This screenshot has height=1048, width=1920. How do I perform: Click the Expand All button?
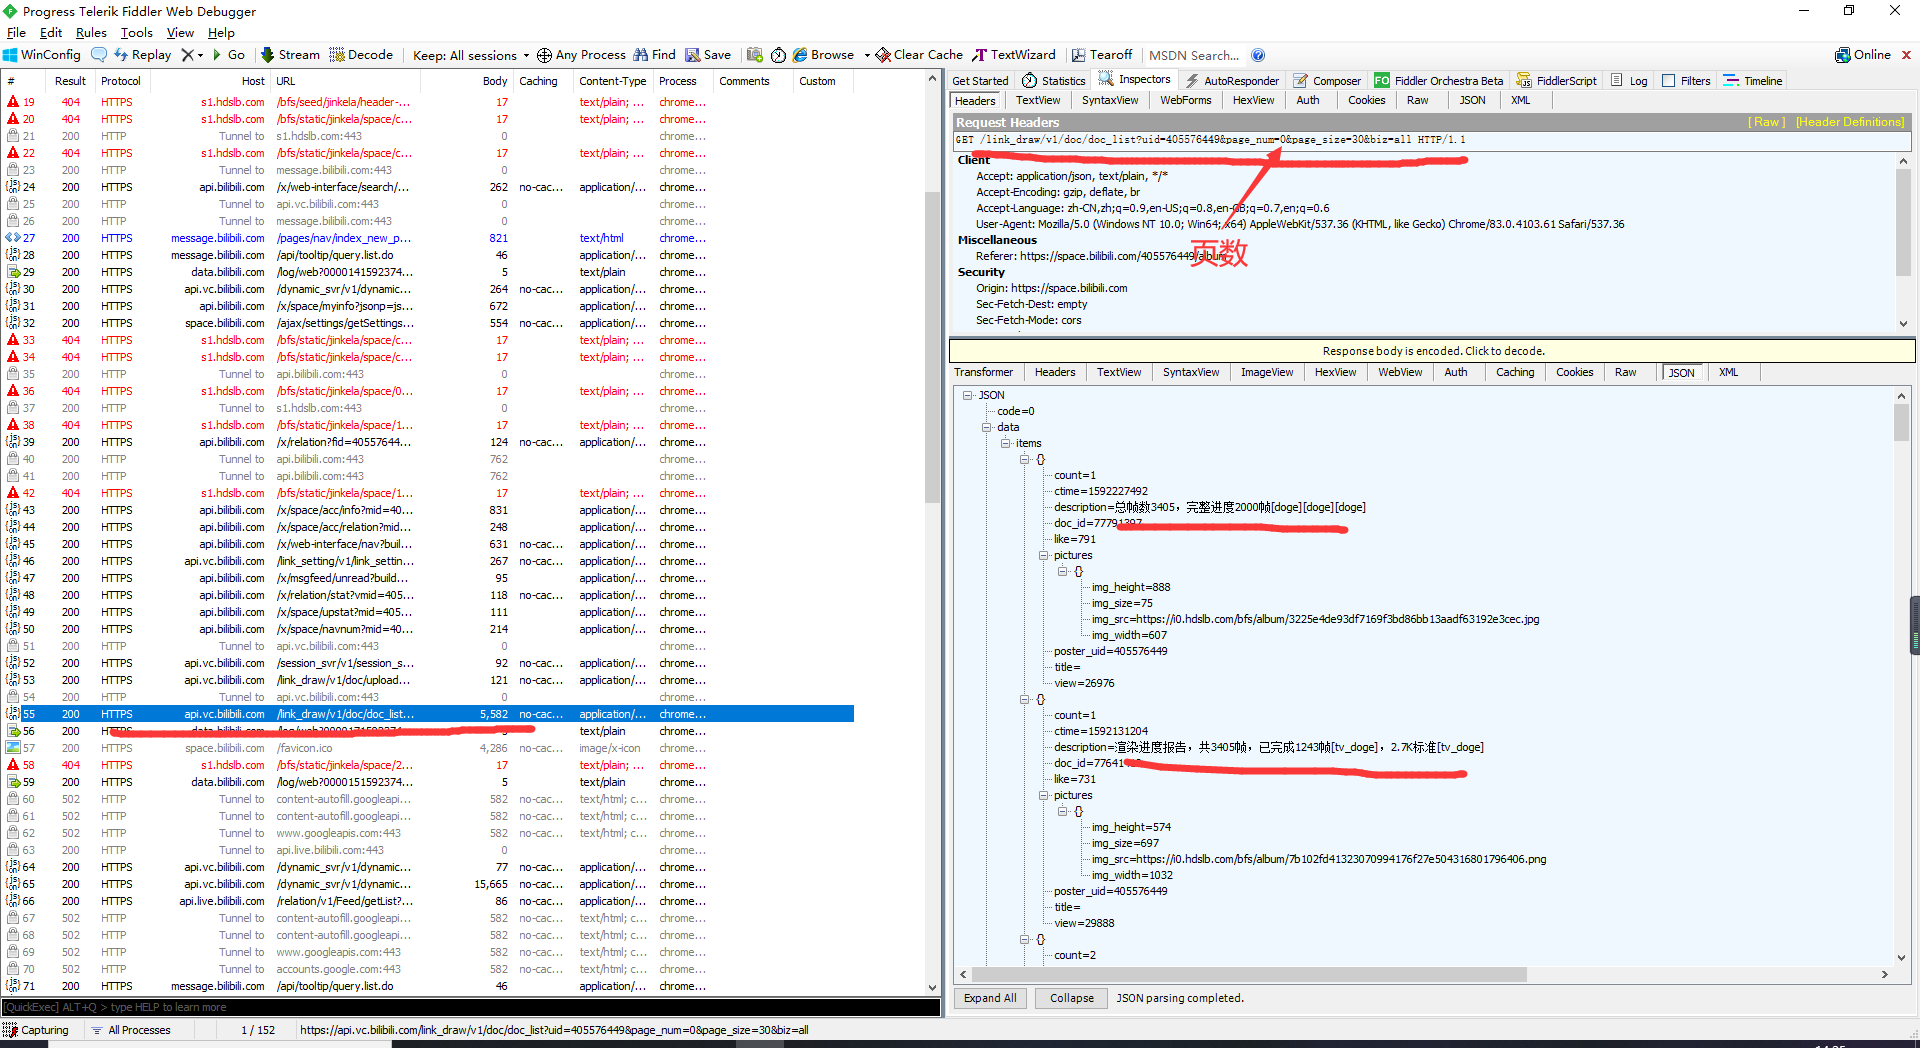click(990, 998)
